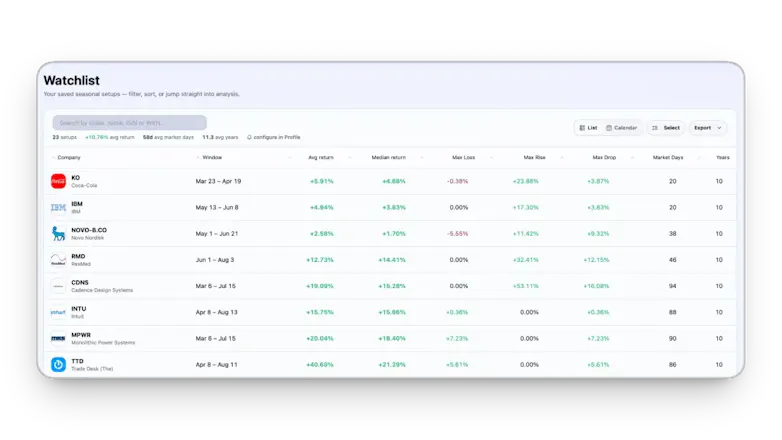The width and height of the screenshot is (782, 440).
Task: Click the Select button
Action: [x=666, y=128]
